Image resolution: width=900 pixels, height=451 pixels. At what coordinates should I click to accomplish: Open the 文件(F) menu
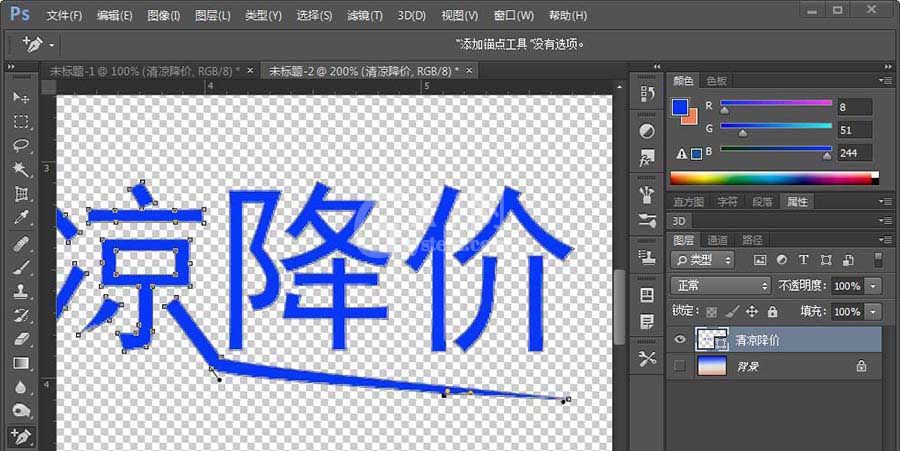click(x=64, y=15)
